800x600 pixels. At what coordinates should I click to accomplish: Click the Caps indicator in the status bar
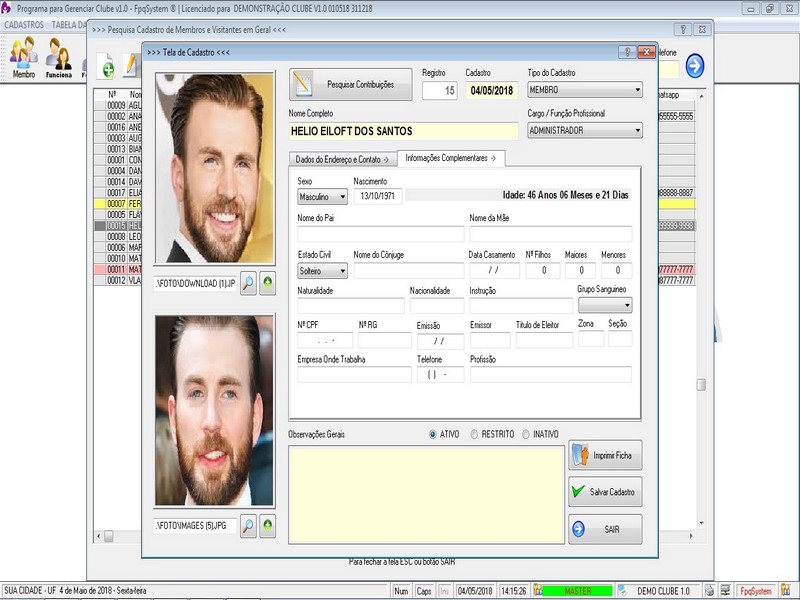tap(424, 591)
